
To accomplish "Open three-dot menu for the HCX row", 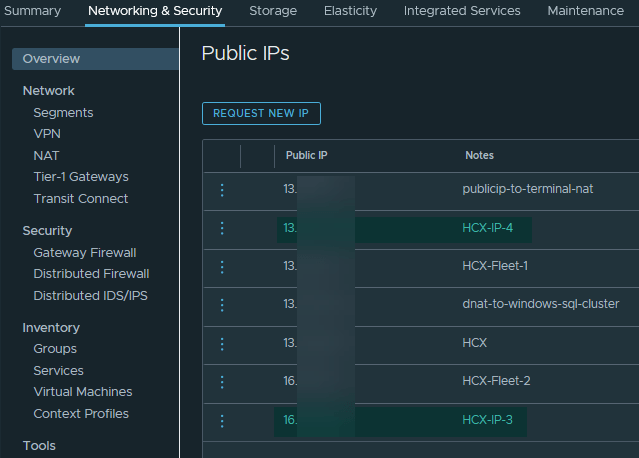I will (x=222, y=343).
